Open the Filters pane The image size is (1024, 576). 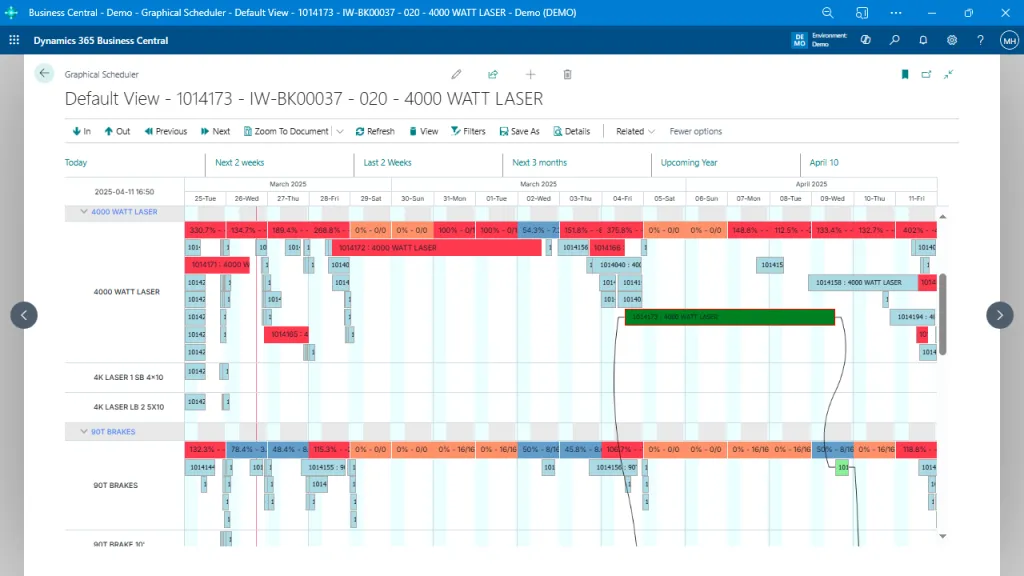tap(468, 131)
